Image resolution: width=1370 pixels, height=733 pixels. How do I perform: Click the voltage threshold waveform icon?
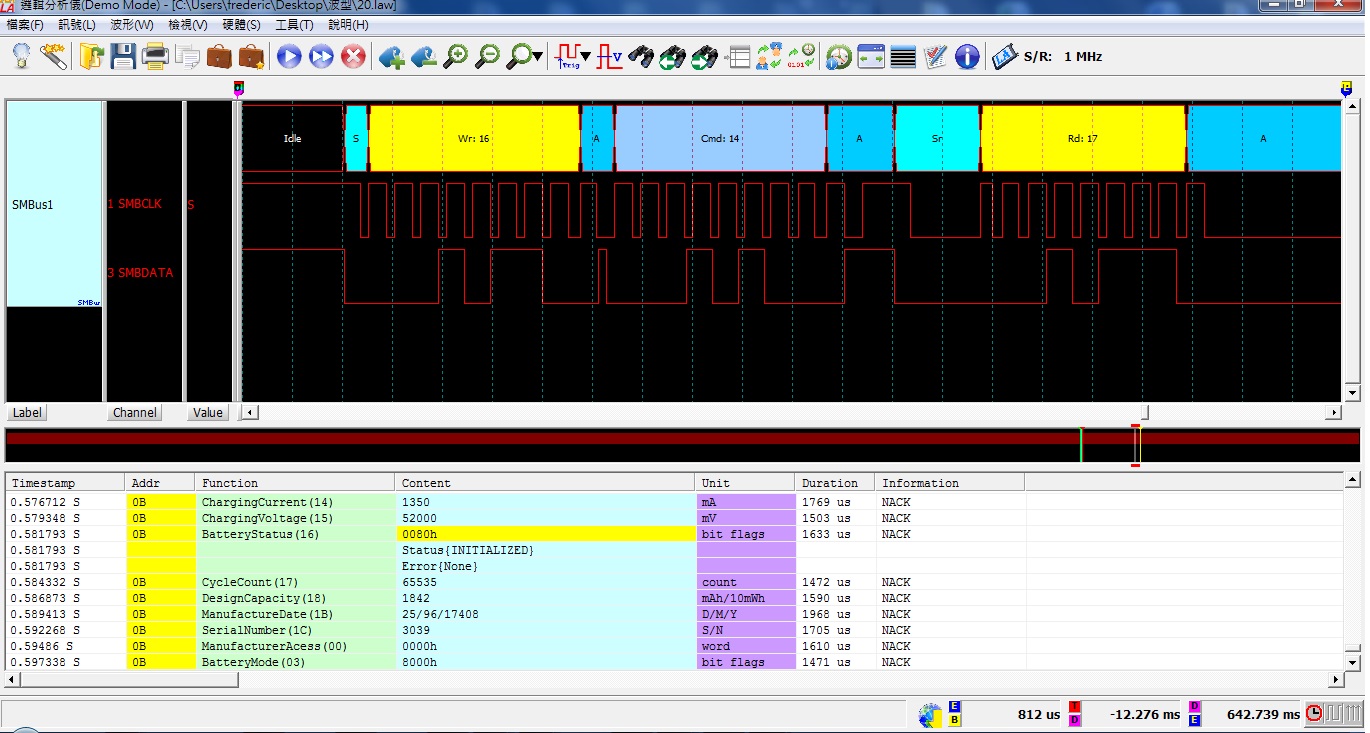[x=609, y=56]
